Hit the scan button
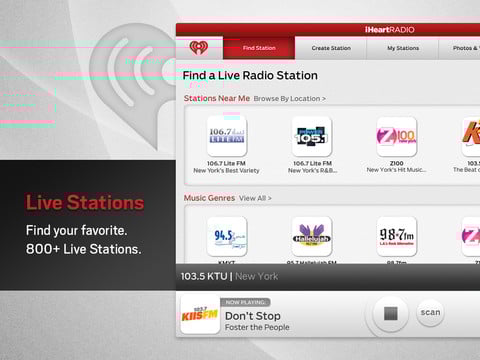The height and width of the screenshot is (360, 480). (x=430, y=312)
